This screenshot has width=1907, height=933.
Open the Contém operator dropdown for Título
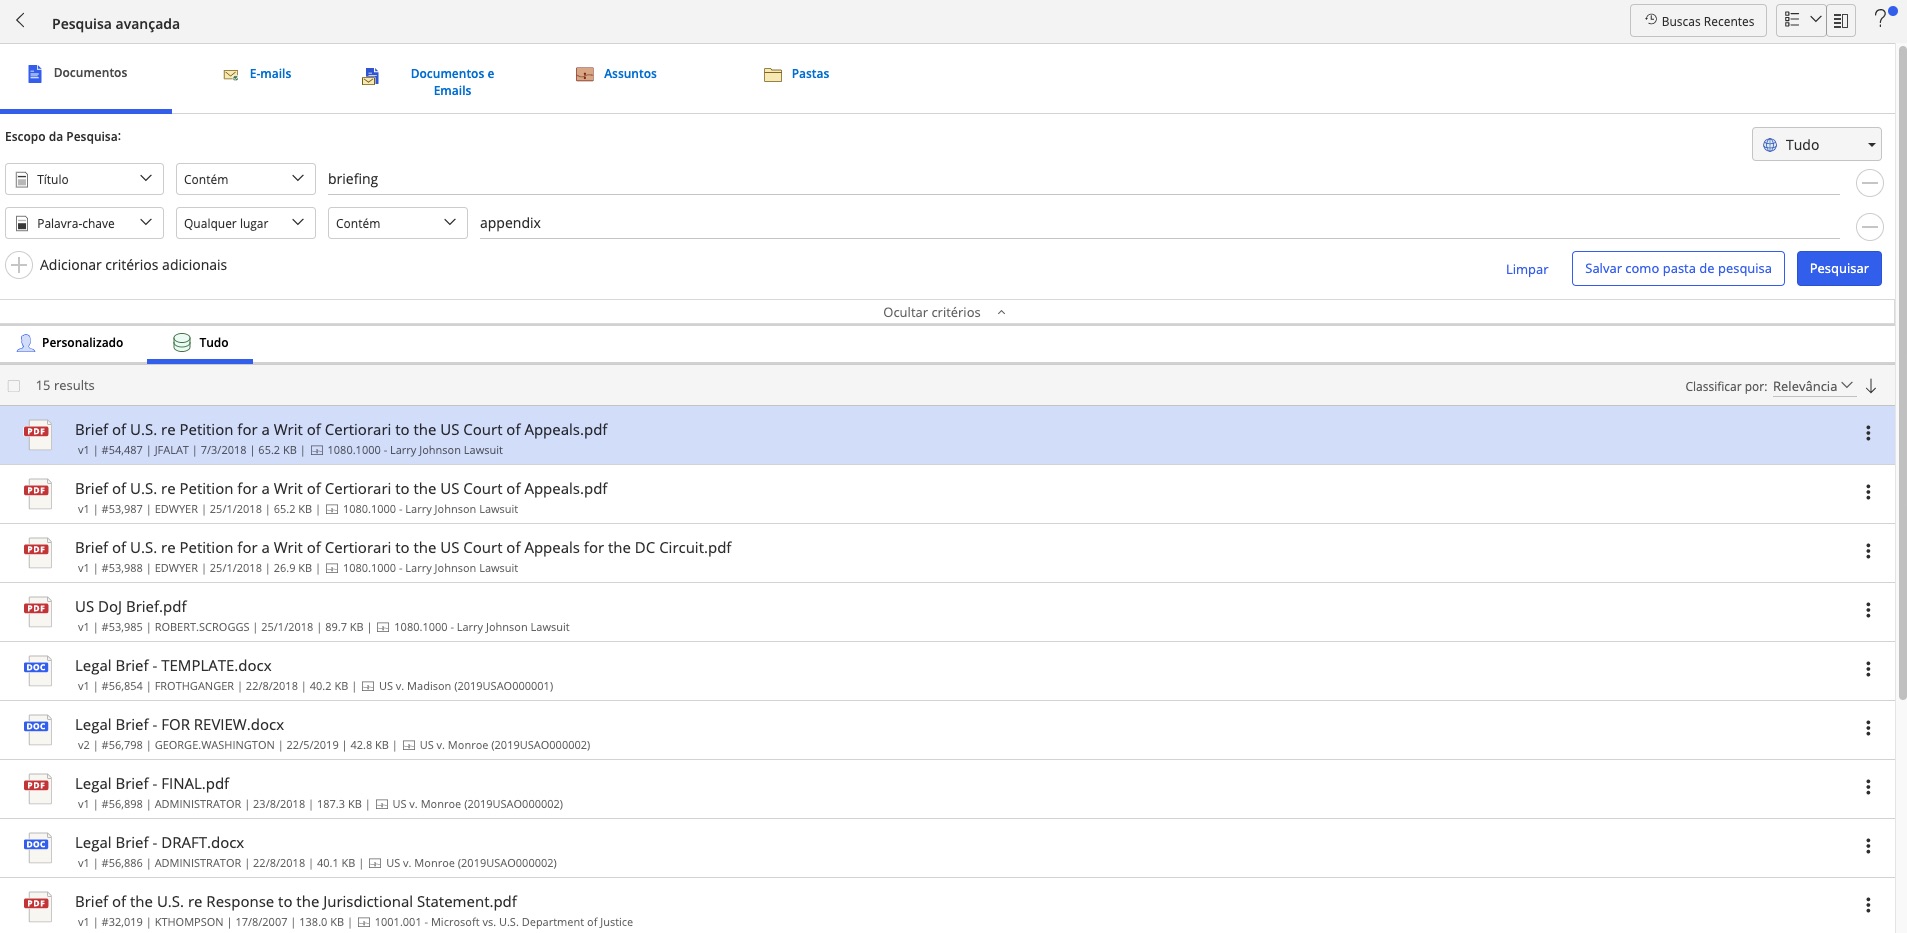[x=245, y=179]
